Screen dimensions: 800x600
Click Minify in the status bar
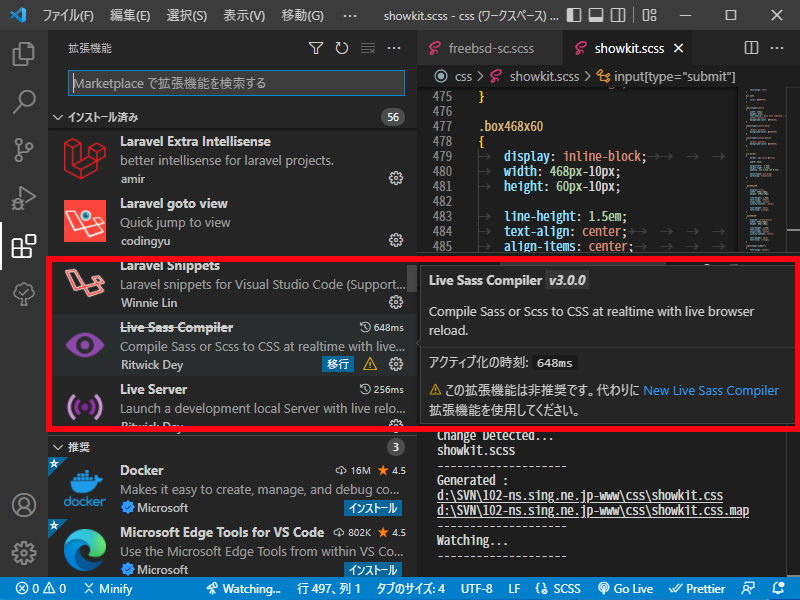108,588
